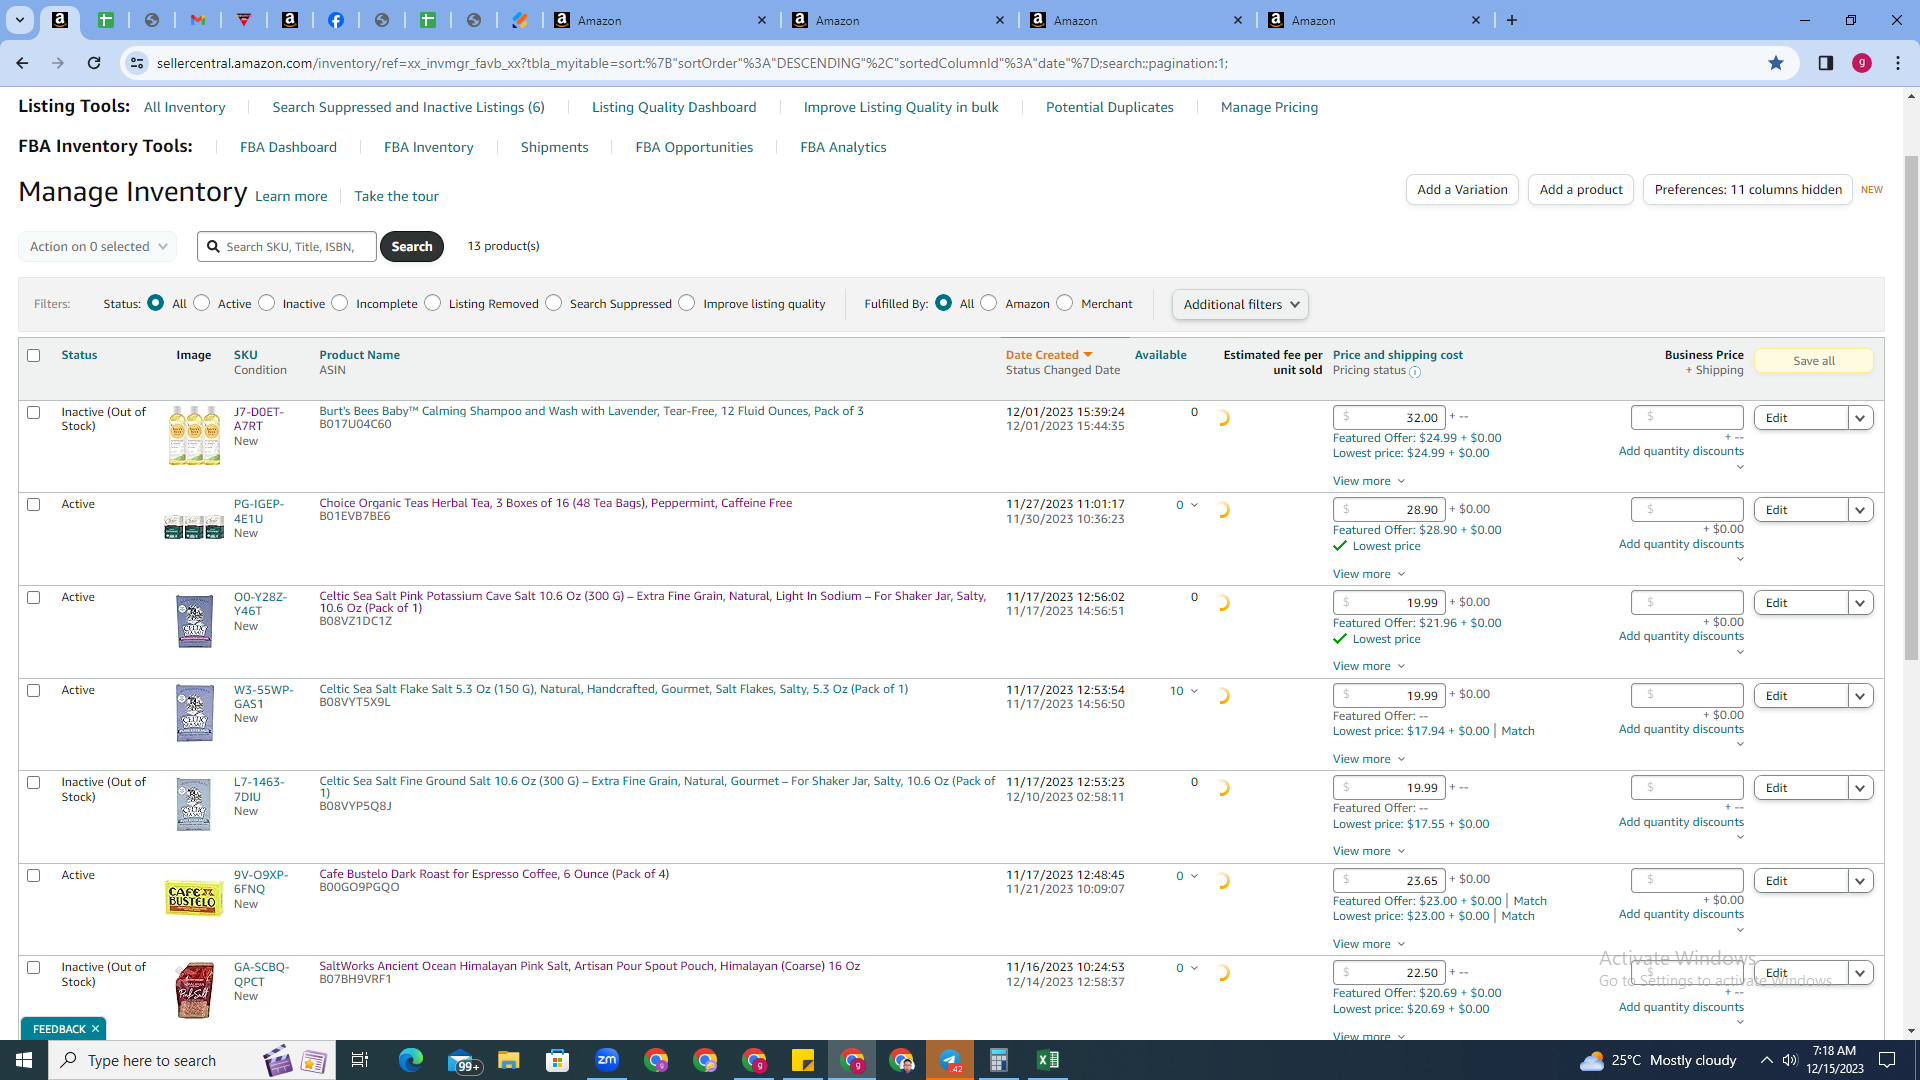1920x1080 pixels.
Task: Click the volume icon in system tray
Action: click(1790, 1060)
